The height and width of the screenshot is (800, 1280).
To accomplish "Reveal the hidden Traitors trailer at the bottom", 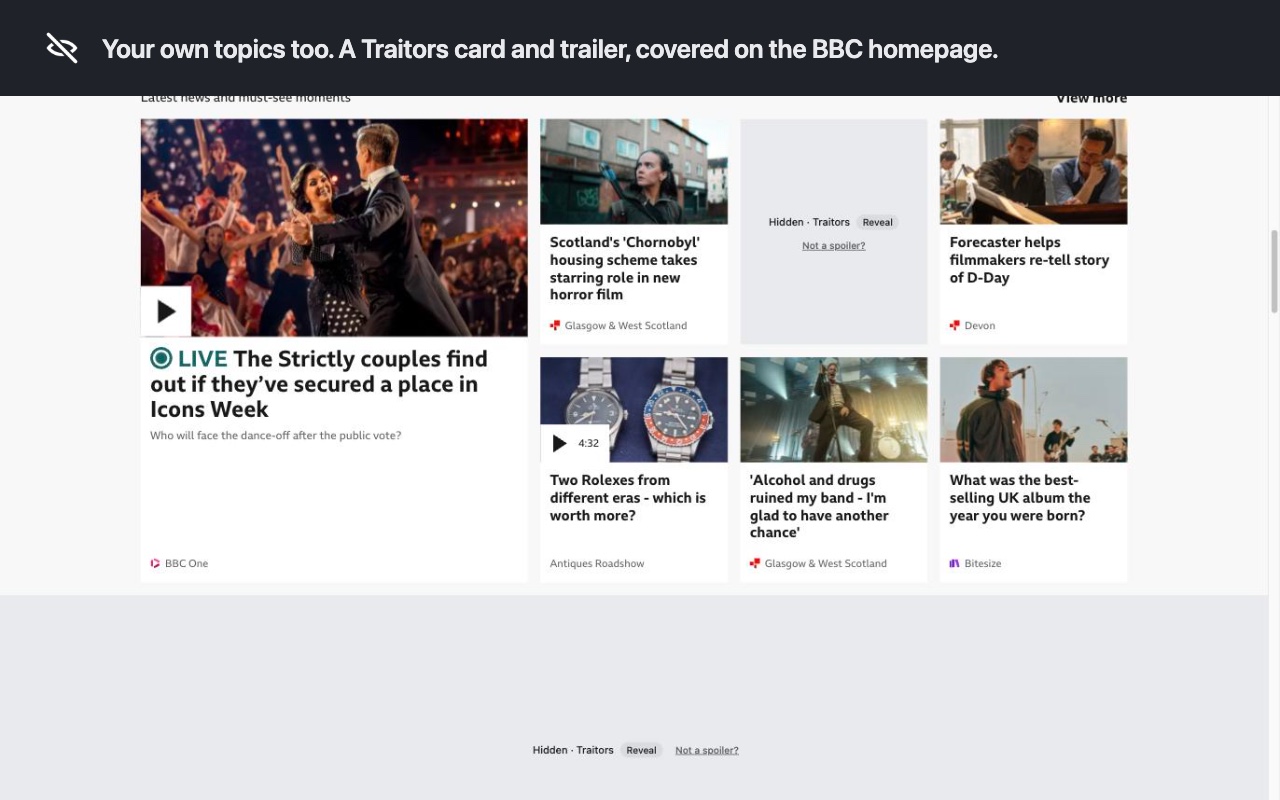I will (641, 750).
